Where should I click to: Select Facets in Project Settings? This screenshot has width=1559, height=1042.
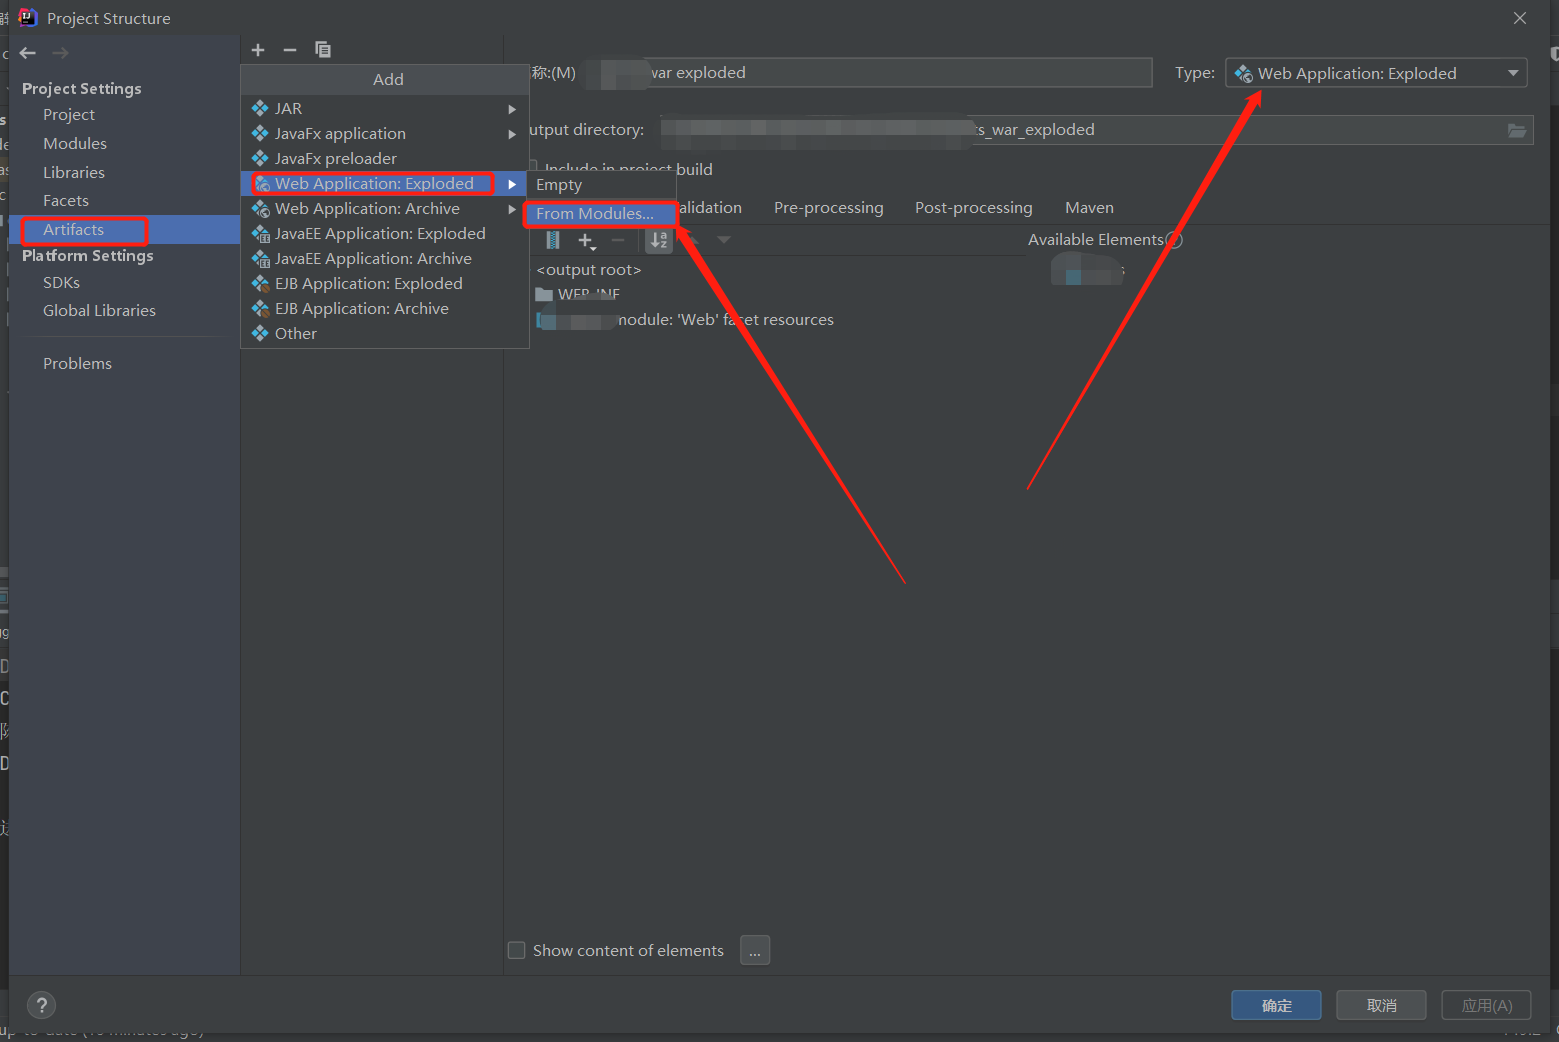(66, 201)
